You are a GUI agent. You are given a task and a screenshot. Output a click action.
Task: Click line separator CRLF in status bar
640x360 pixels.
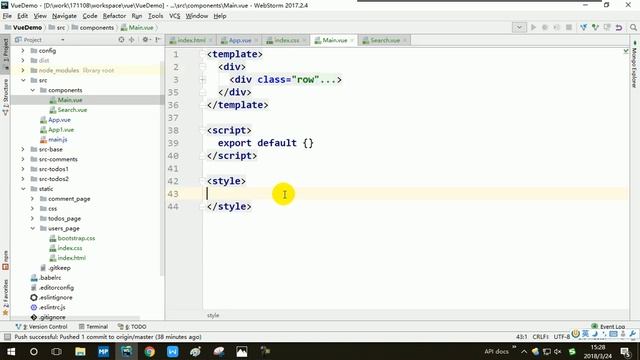click(540, 337)
